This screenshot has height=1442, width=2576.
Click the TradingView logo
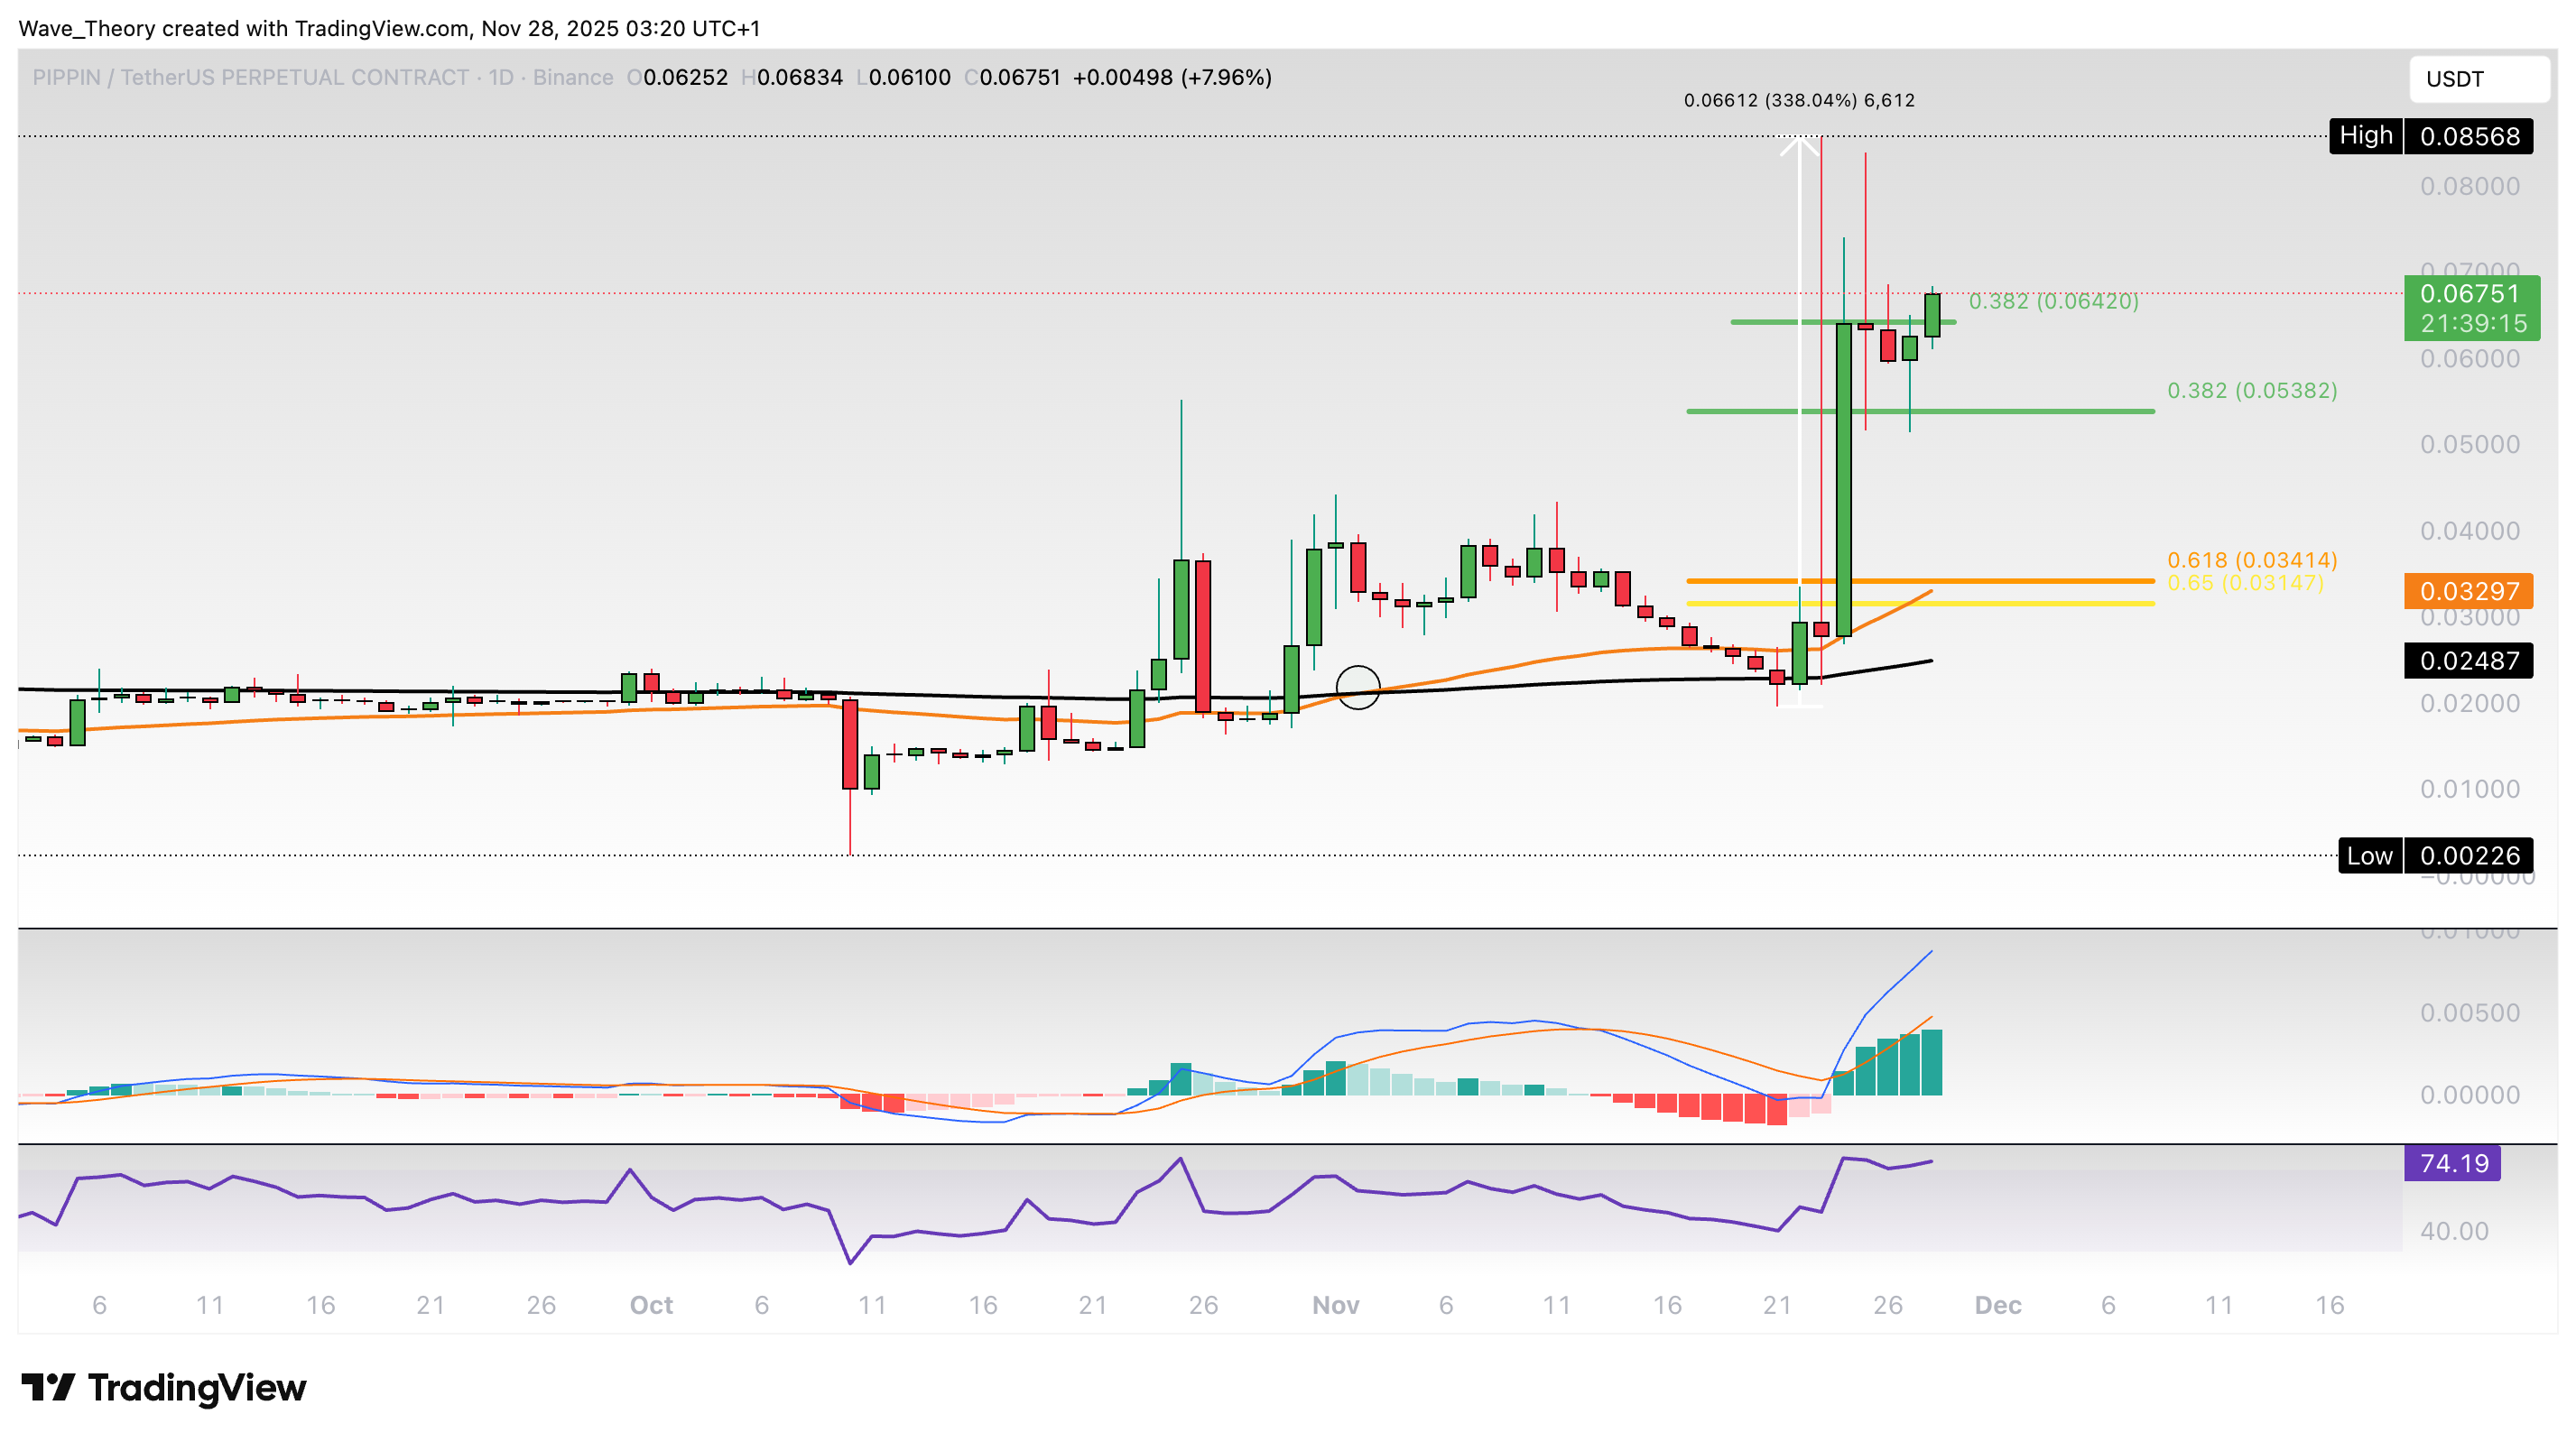[164, 1387]
